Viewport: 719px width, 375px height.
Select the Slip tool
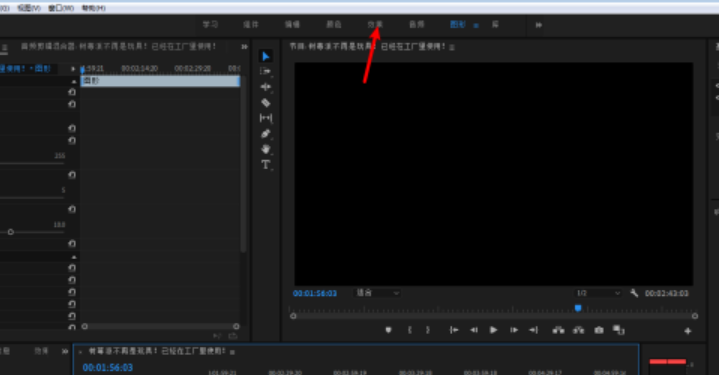pyautogui.click(x=265, y=118)
